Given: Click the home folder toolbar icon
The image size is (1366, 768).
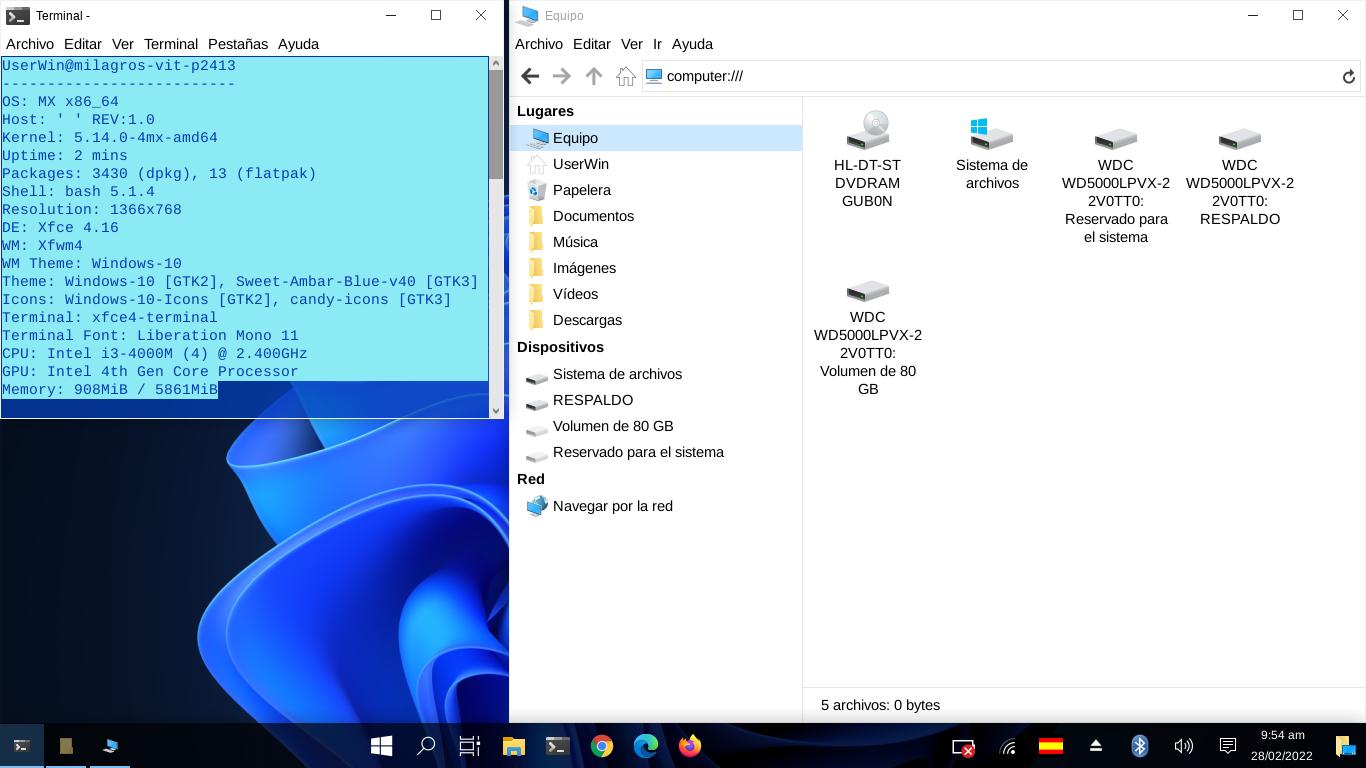Looking at the screenshot, I should [x=626, y=76].
